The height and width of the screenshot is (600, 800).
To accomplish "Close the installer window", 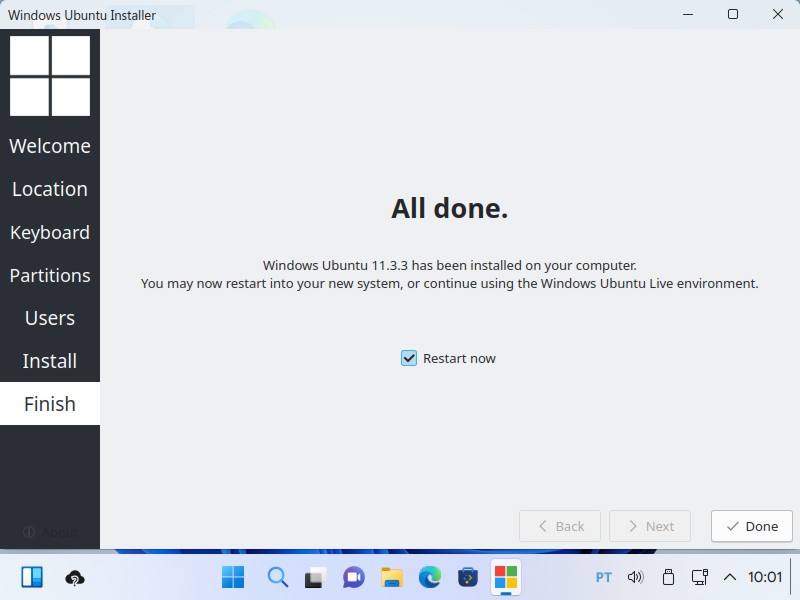I will pos(778,14).
